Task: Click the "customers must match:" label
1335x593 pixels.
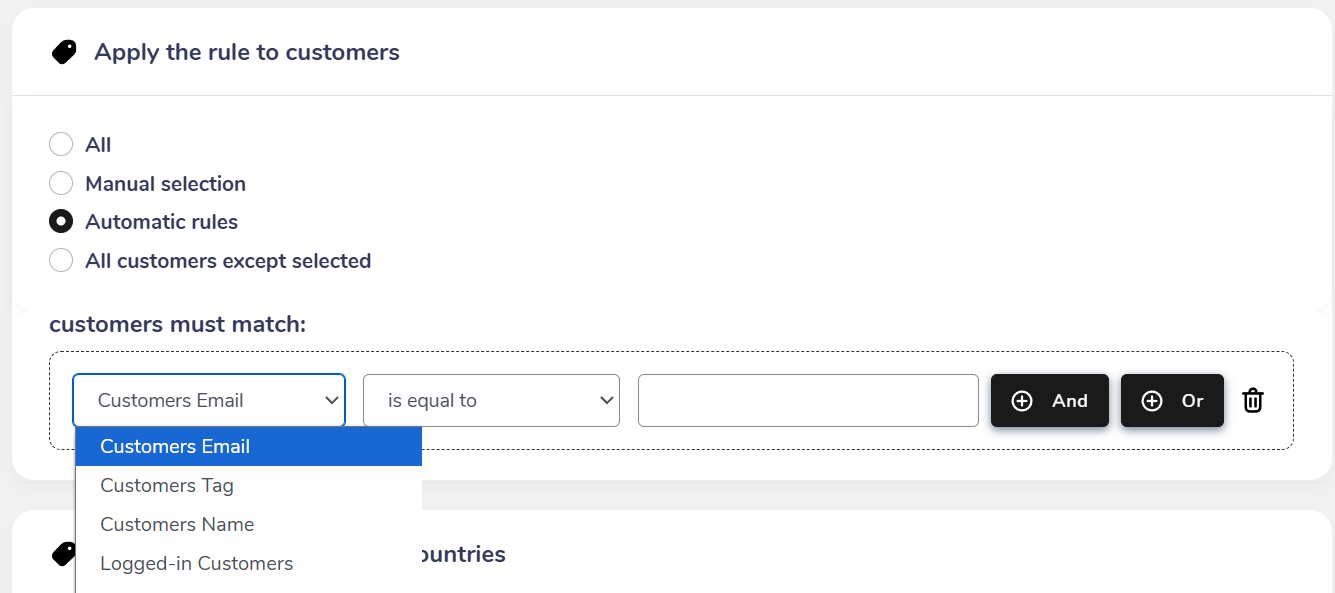Action: 178,325
